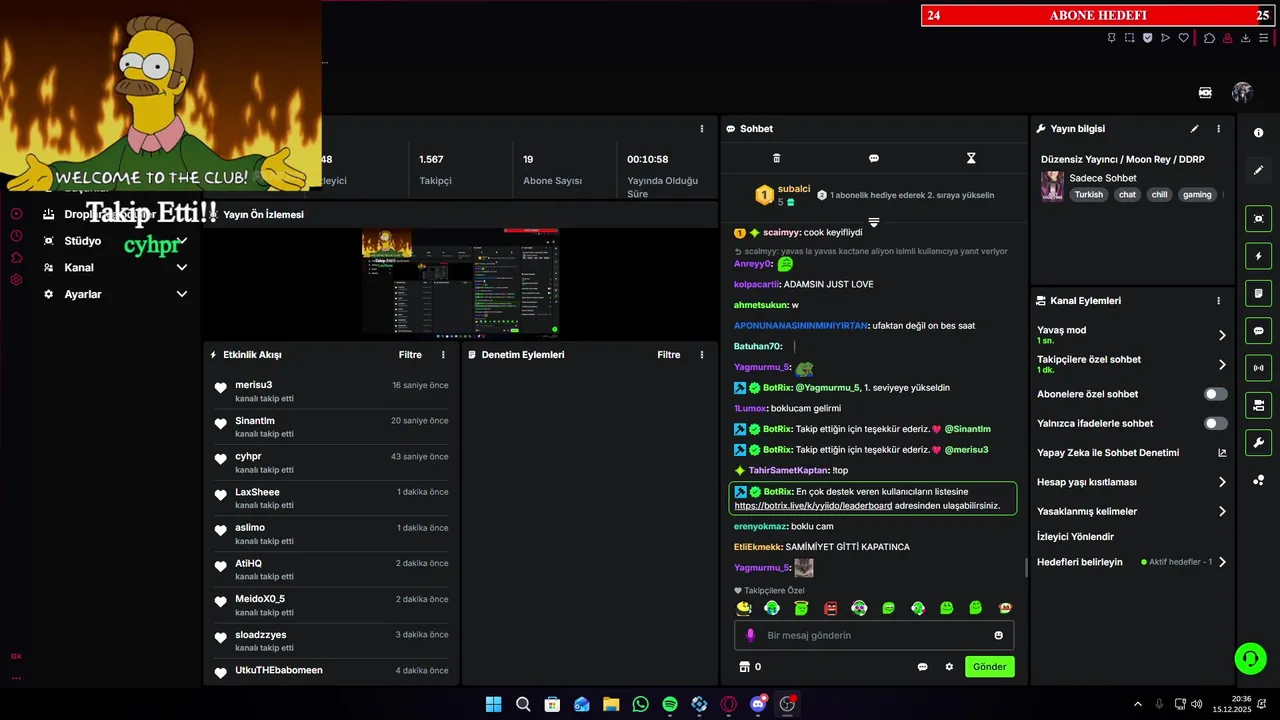
Task: Click the trash icon in Sohbet toolbar
Action: pos(776,158)
